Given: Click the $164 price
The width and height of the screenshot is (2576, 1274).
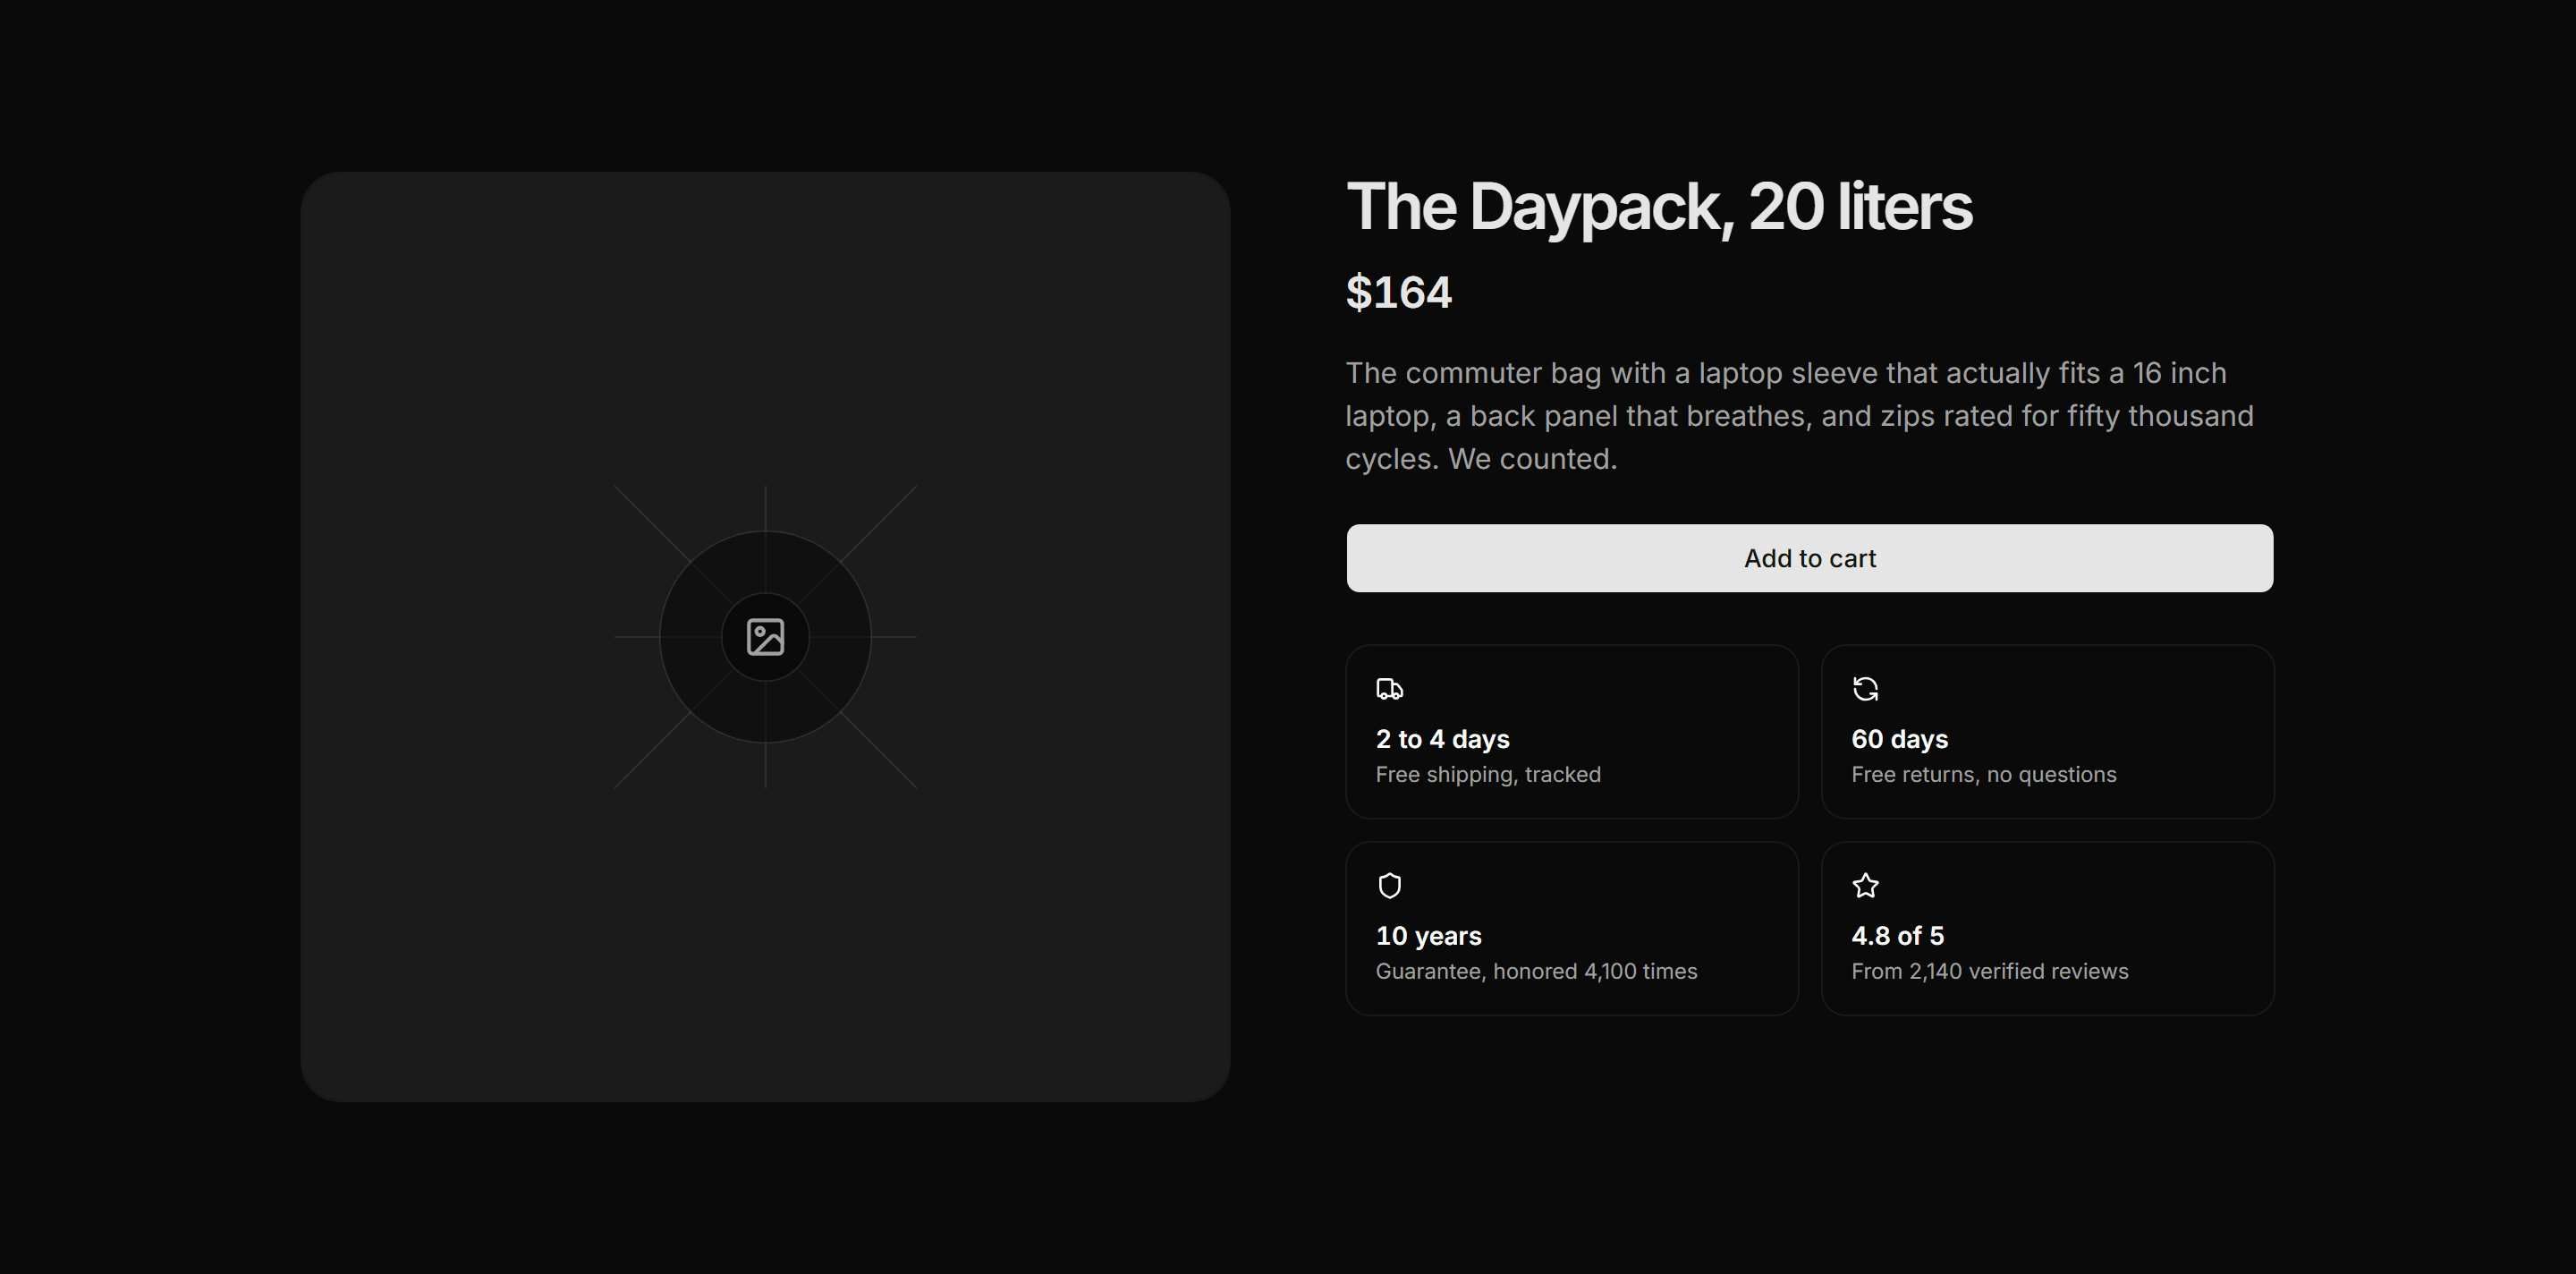Looking at the screenshot, I should pyautogui.click(x=1398, y=293).
